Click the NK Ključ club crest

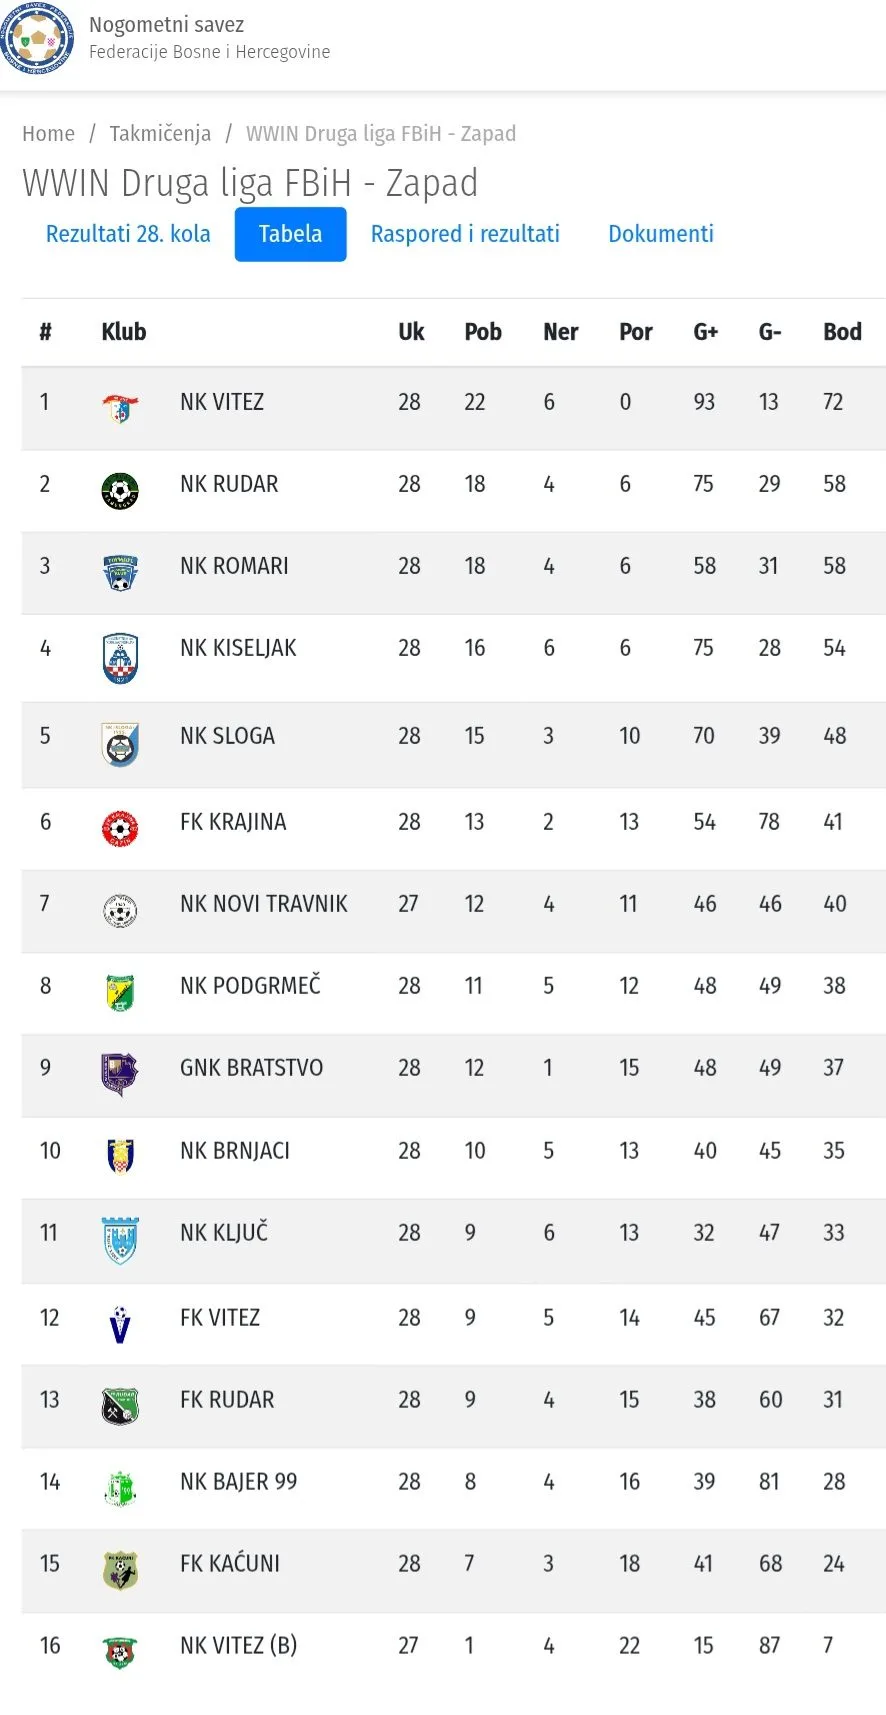tap(120, 1240)
